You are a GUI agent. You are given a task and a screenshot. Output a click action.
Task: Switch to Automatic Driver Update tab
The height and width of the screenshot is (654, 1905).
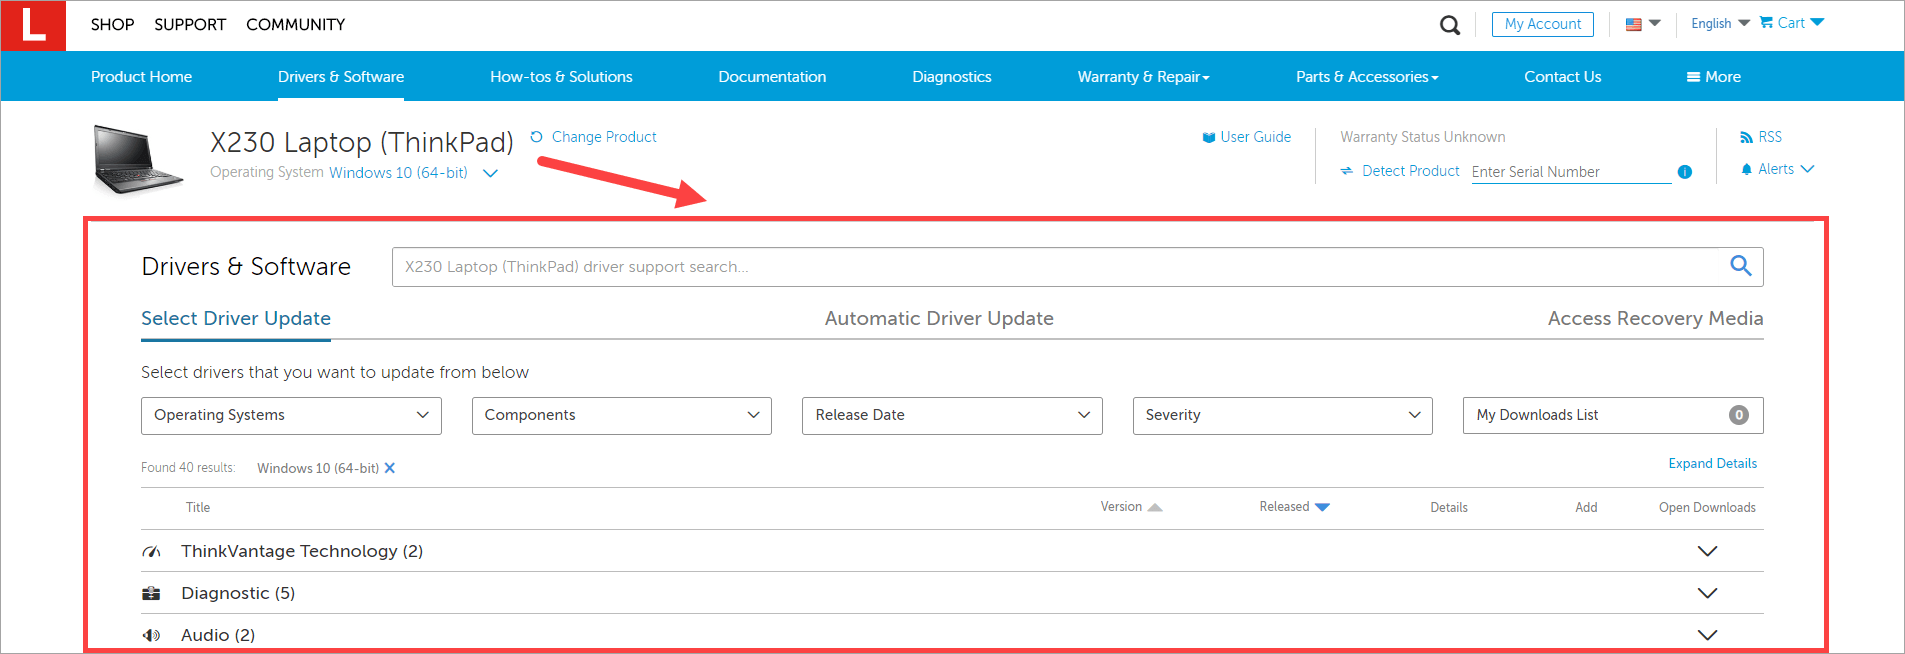pos(939,319)
